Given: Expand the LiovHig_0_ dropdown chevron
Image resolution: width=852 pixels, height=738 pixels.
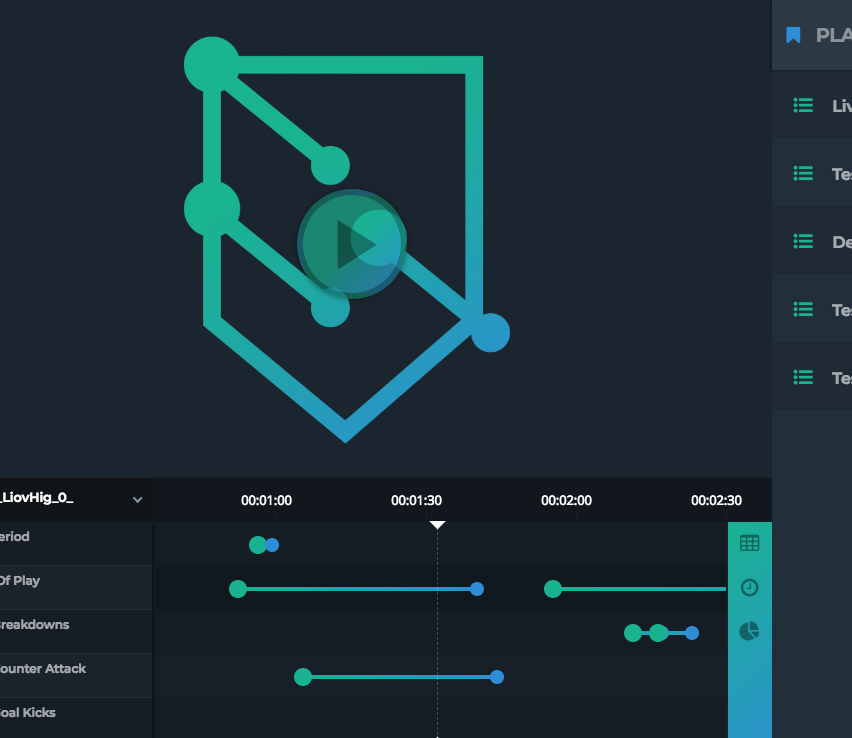Looking at the screenshot, I should 138,499.
